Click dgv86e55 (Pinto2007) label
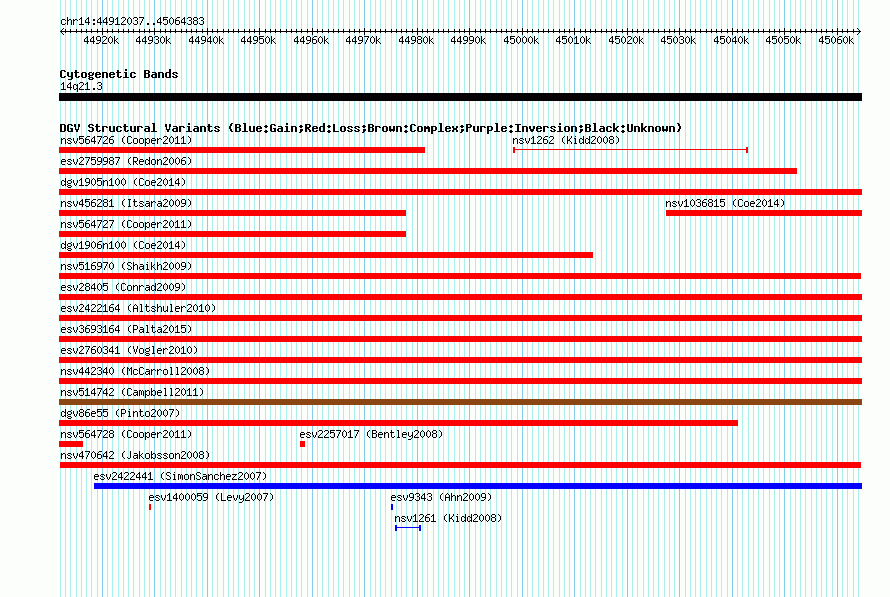890x597 pixels. 120,413
